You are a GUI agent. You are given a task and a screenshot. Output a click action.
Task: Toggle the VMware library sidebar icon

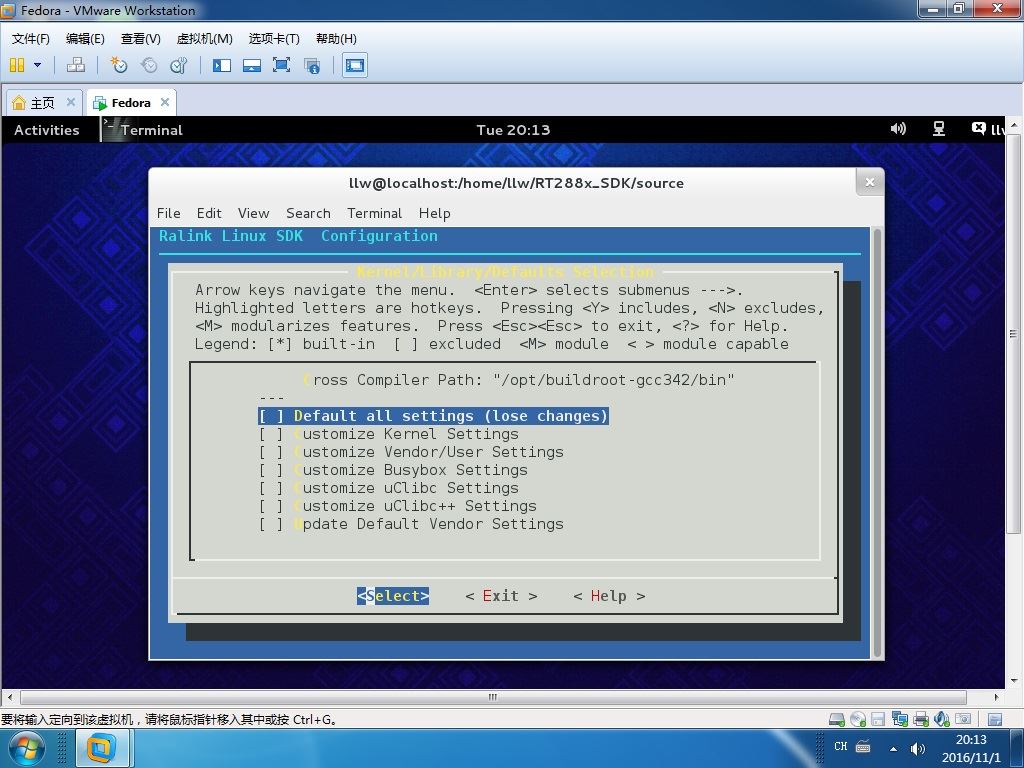pyautogui.click(x=222, y=65)
